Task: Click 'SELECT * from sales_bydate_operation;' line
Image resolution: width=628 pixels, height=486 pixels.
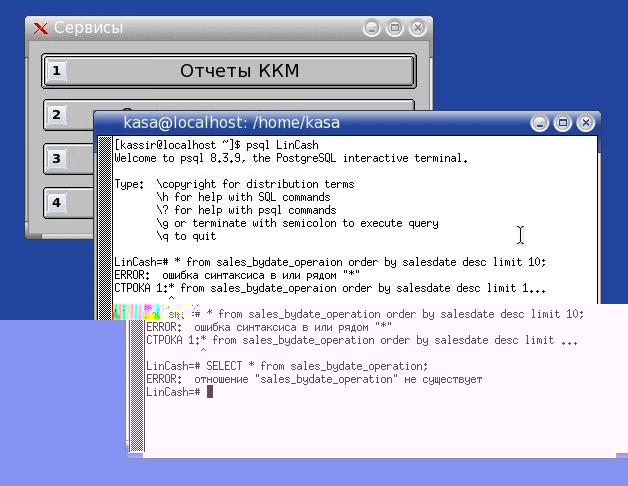Action: tap(287, 366)
